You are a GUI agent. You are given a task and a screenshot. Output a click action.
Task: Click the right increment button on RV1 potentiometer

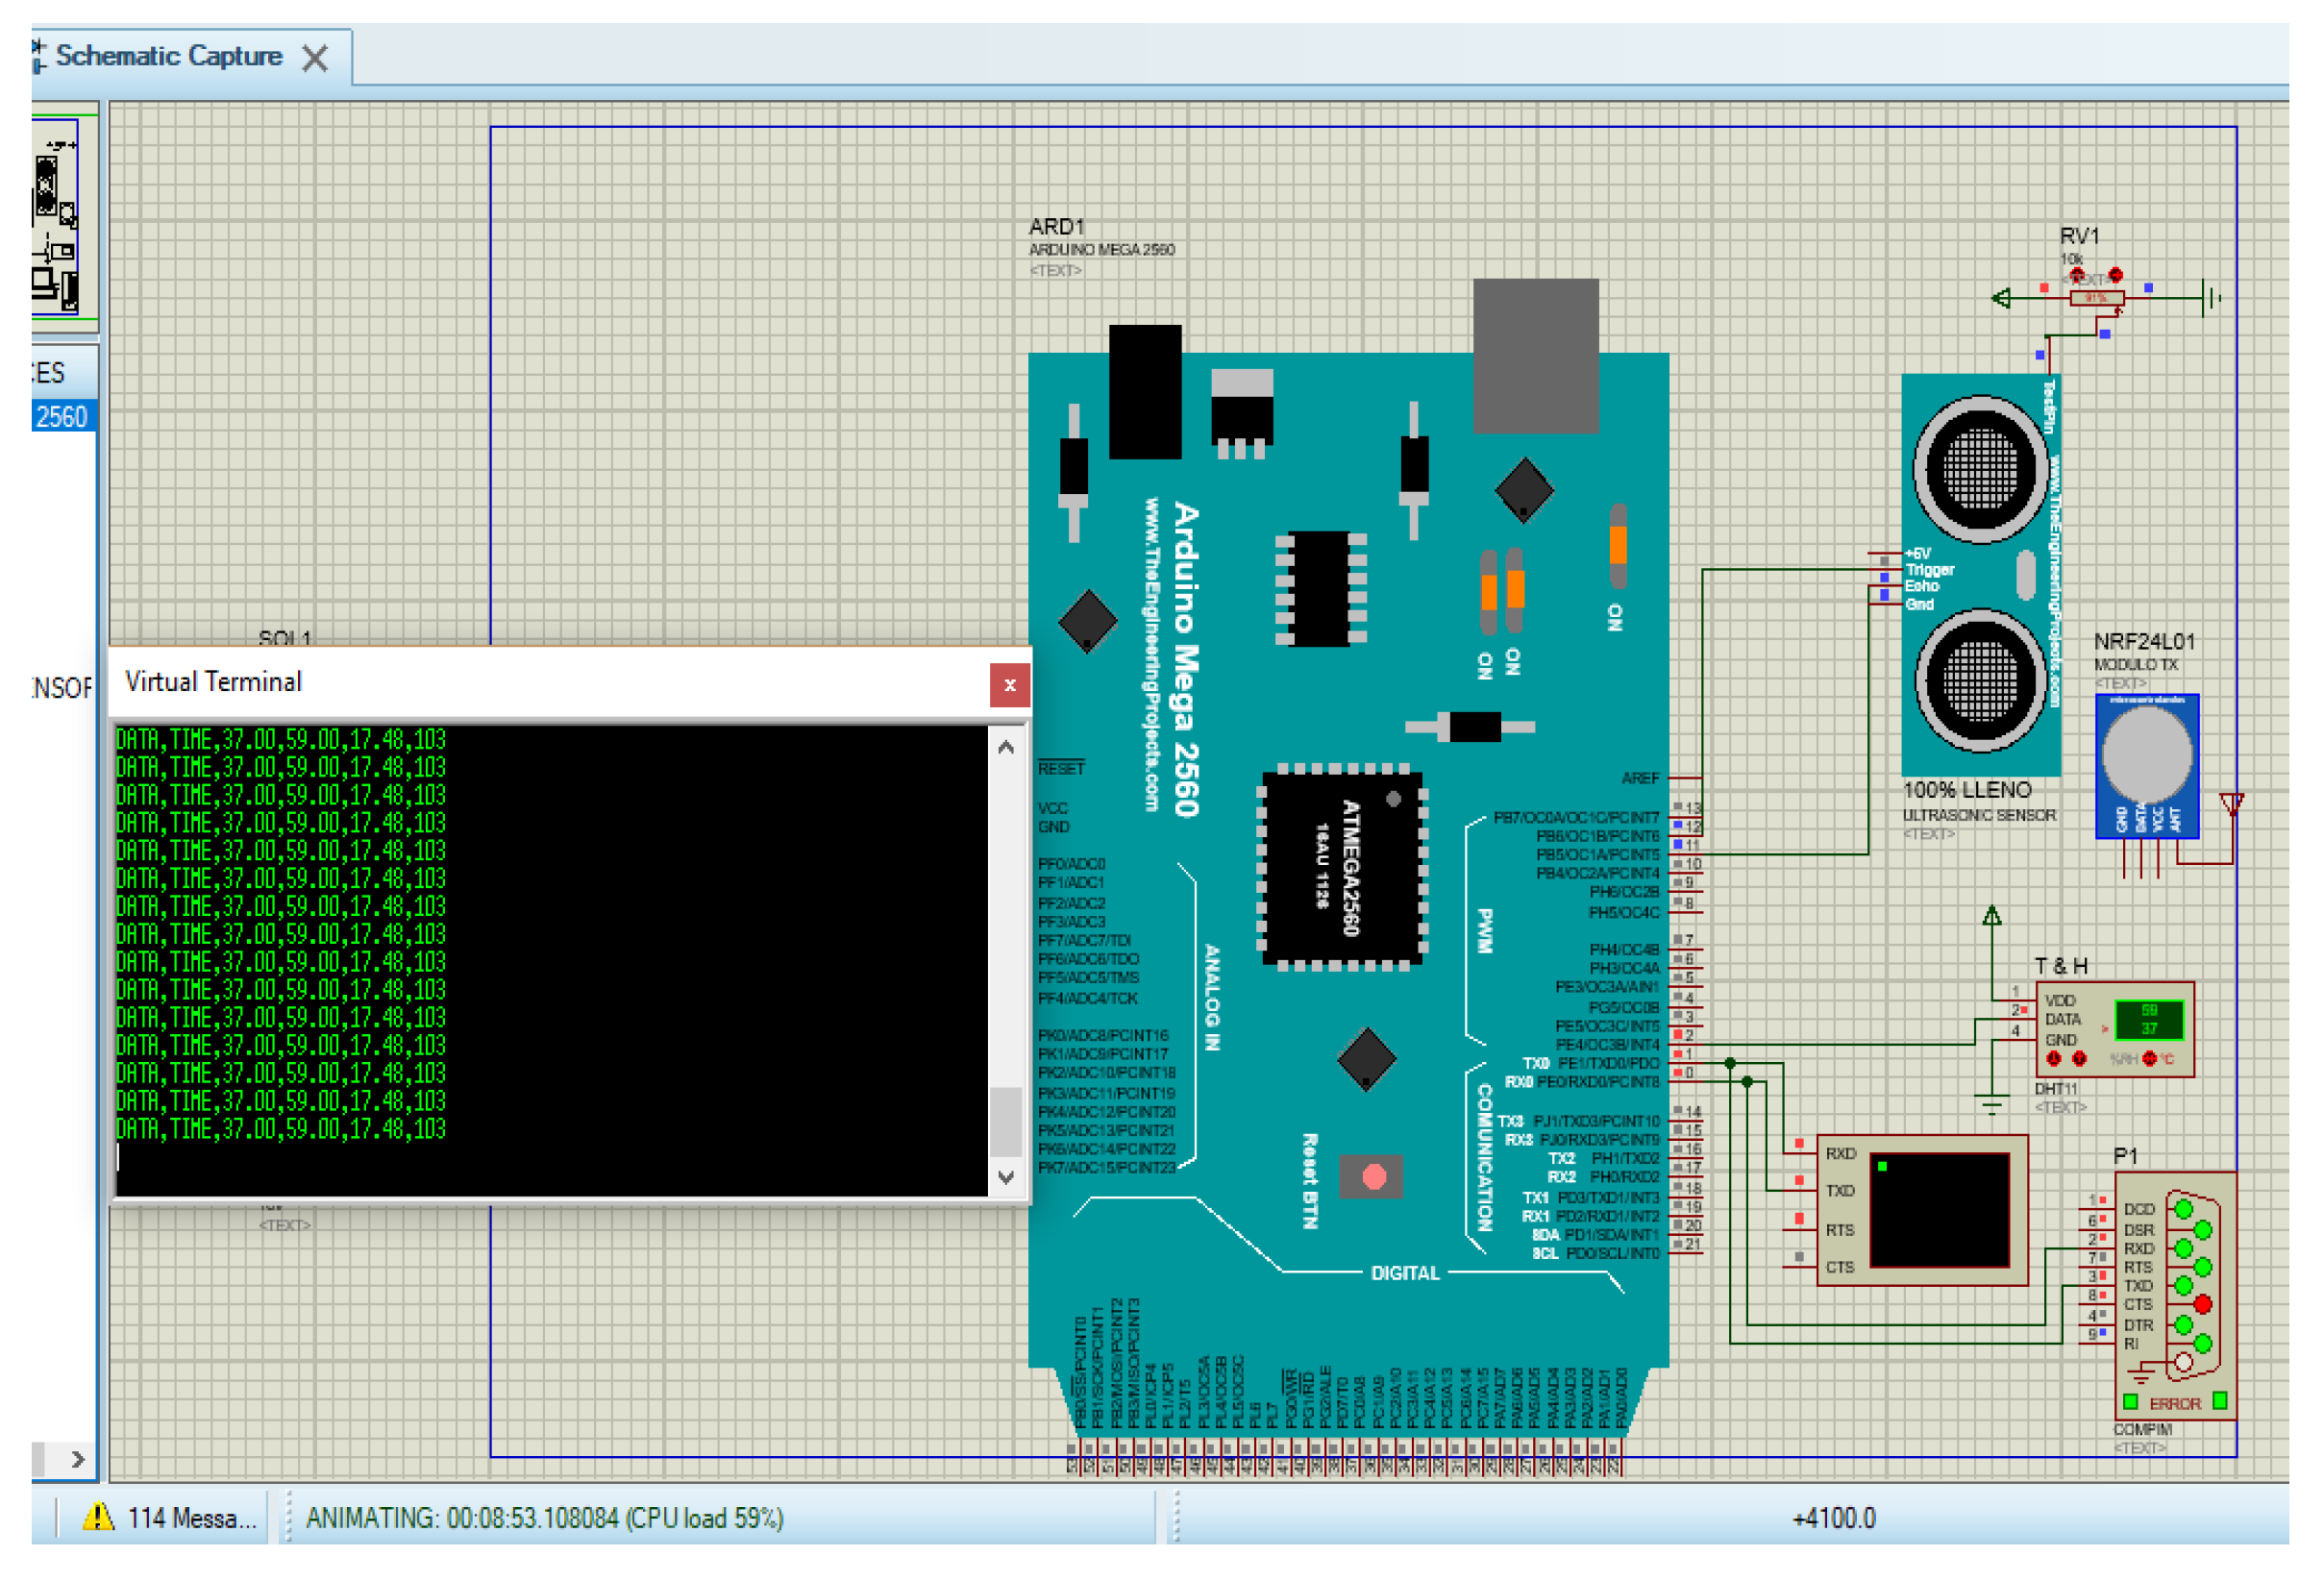coord(2115,275)
